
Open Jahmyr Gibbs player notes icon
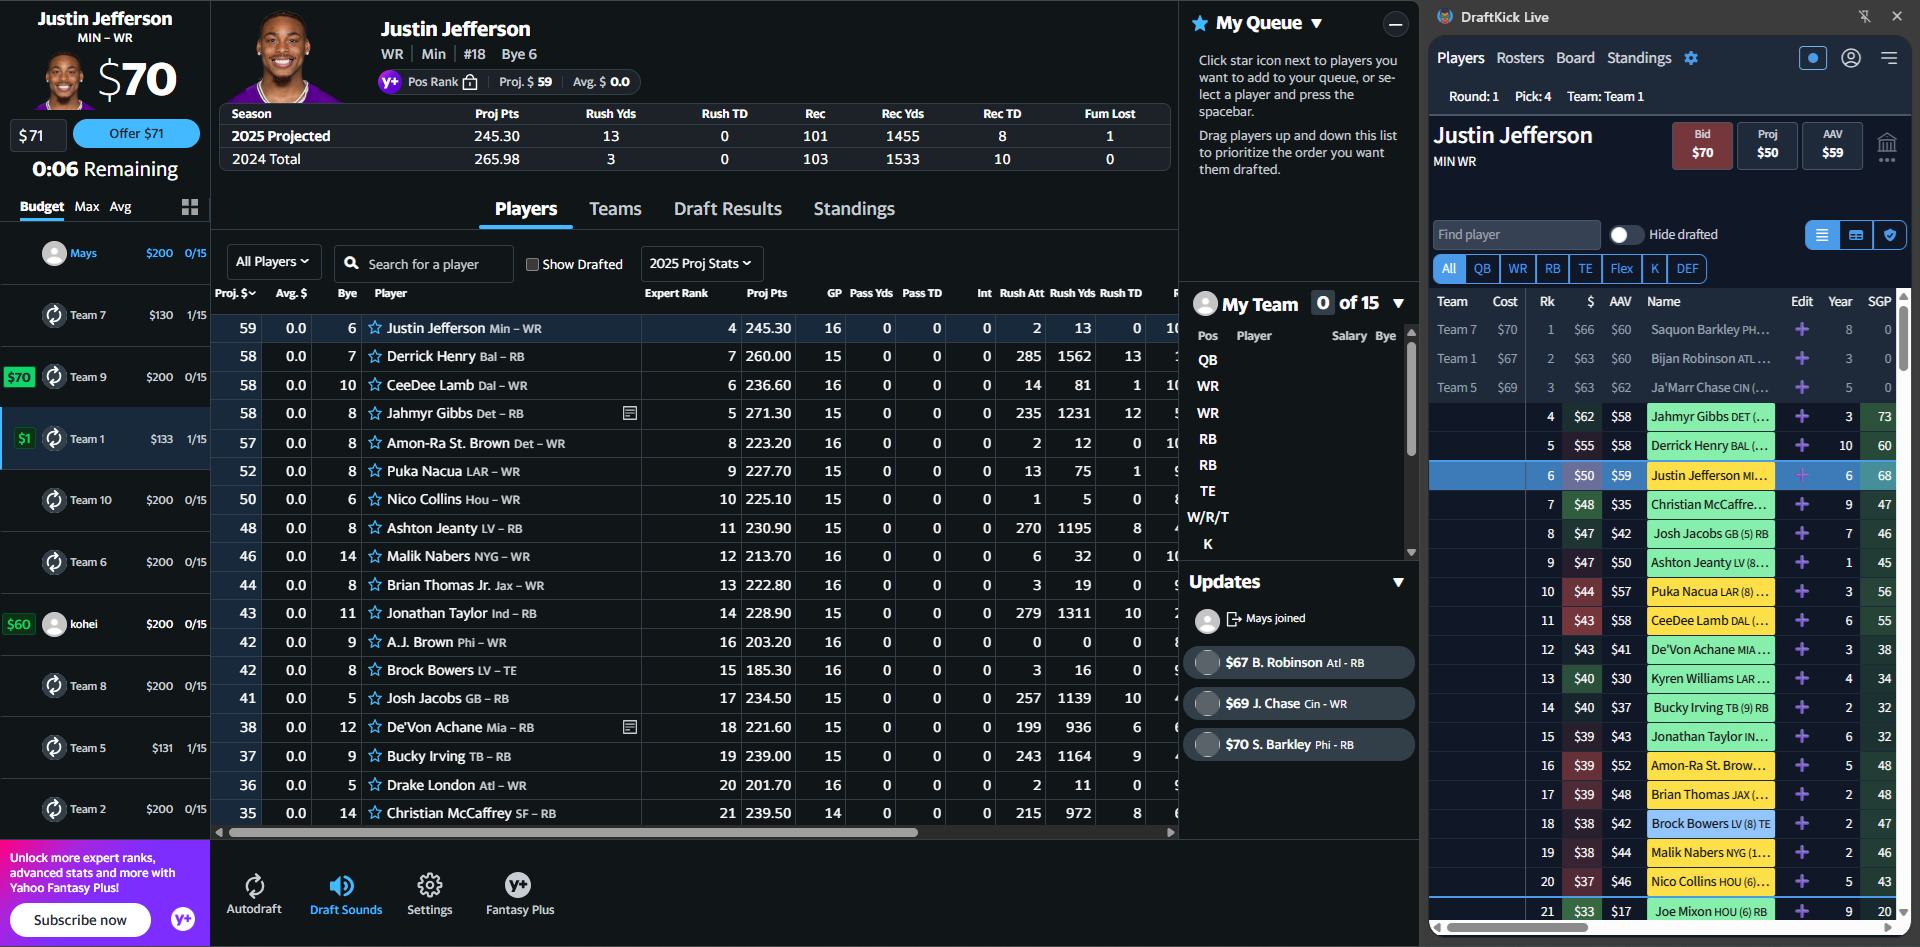tap(630, 413)
